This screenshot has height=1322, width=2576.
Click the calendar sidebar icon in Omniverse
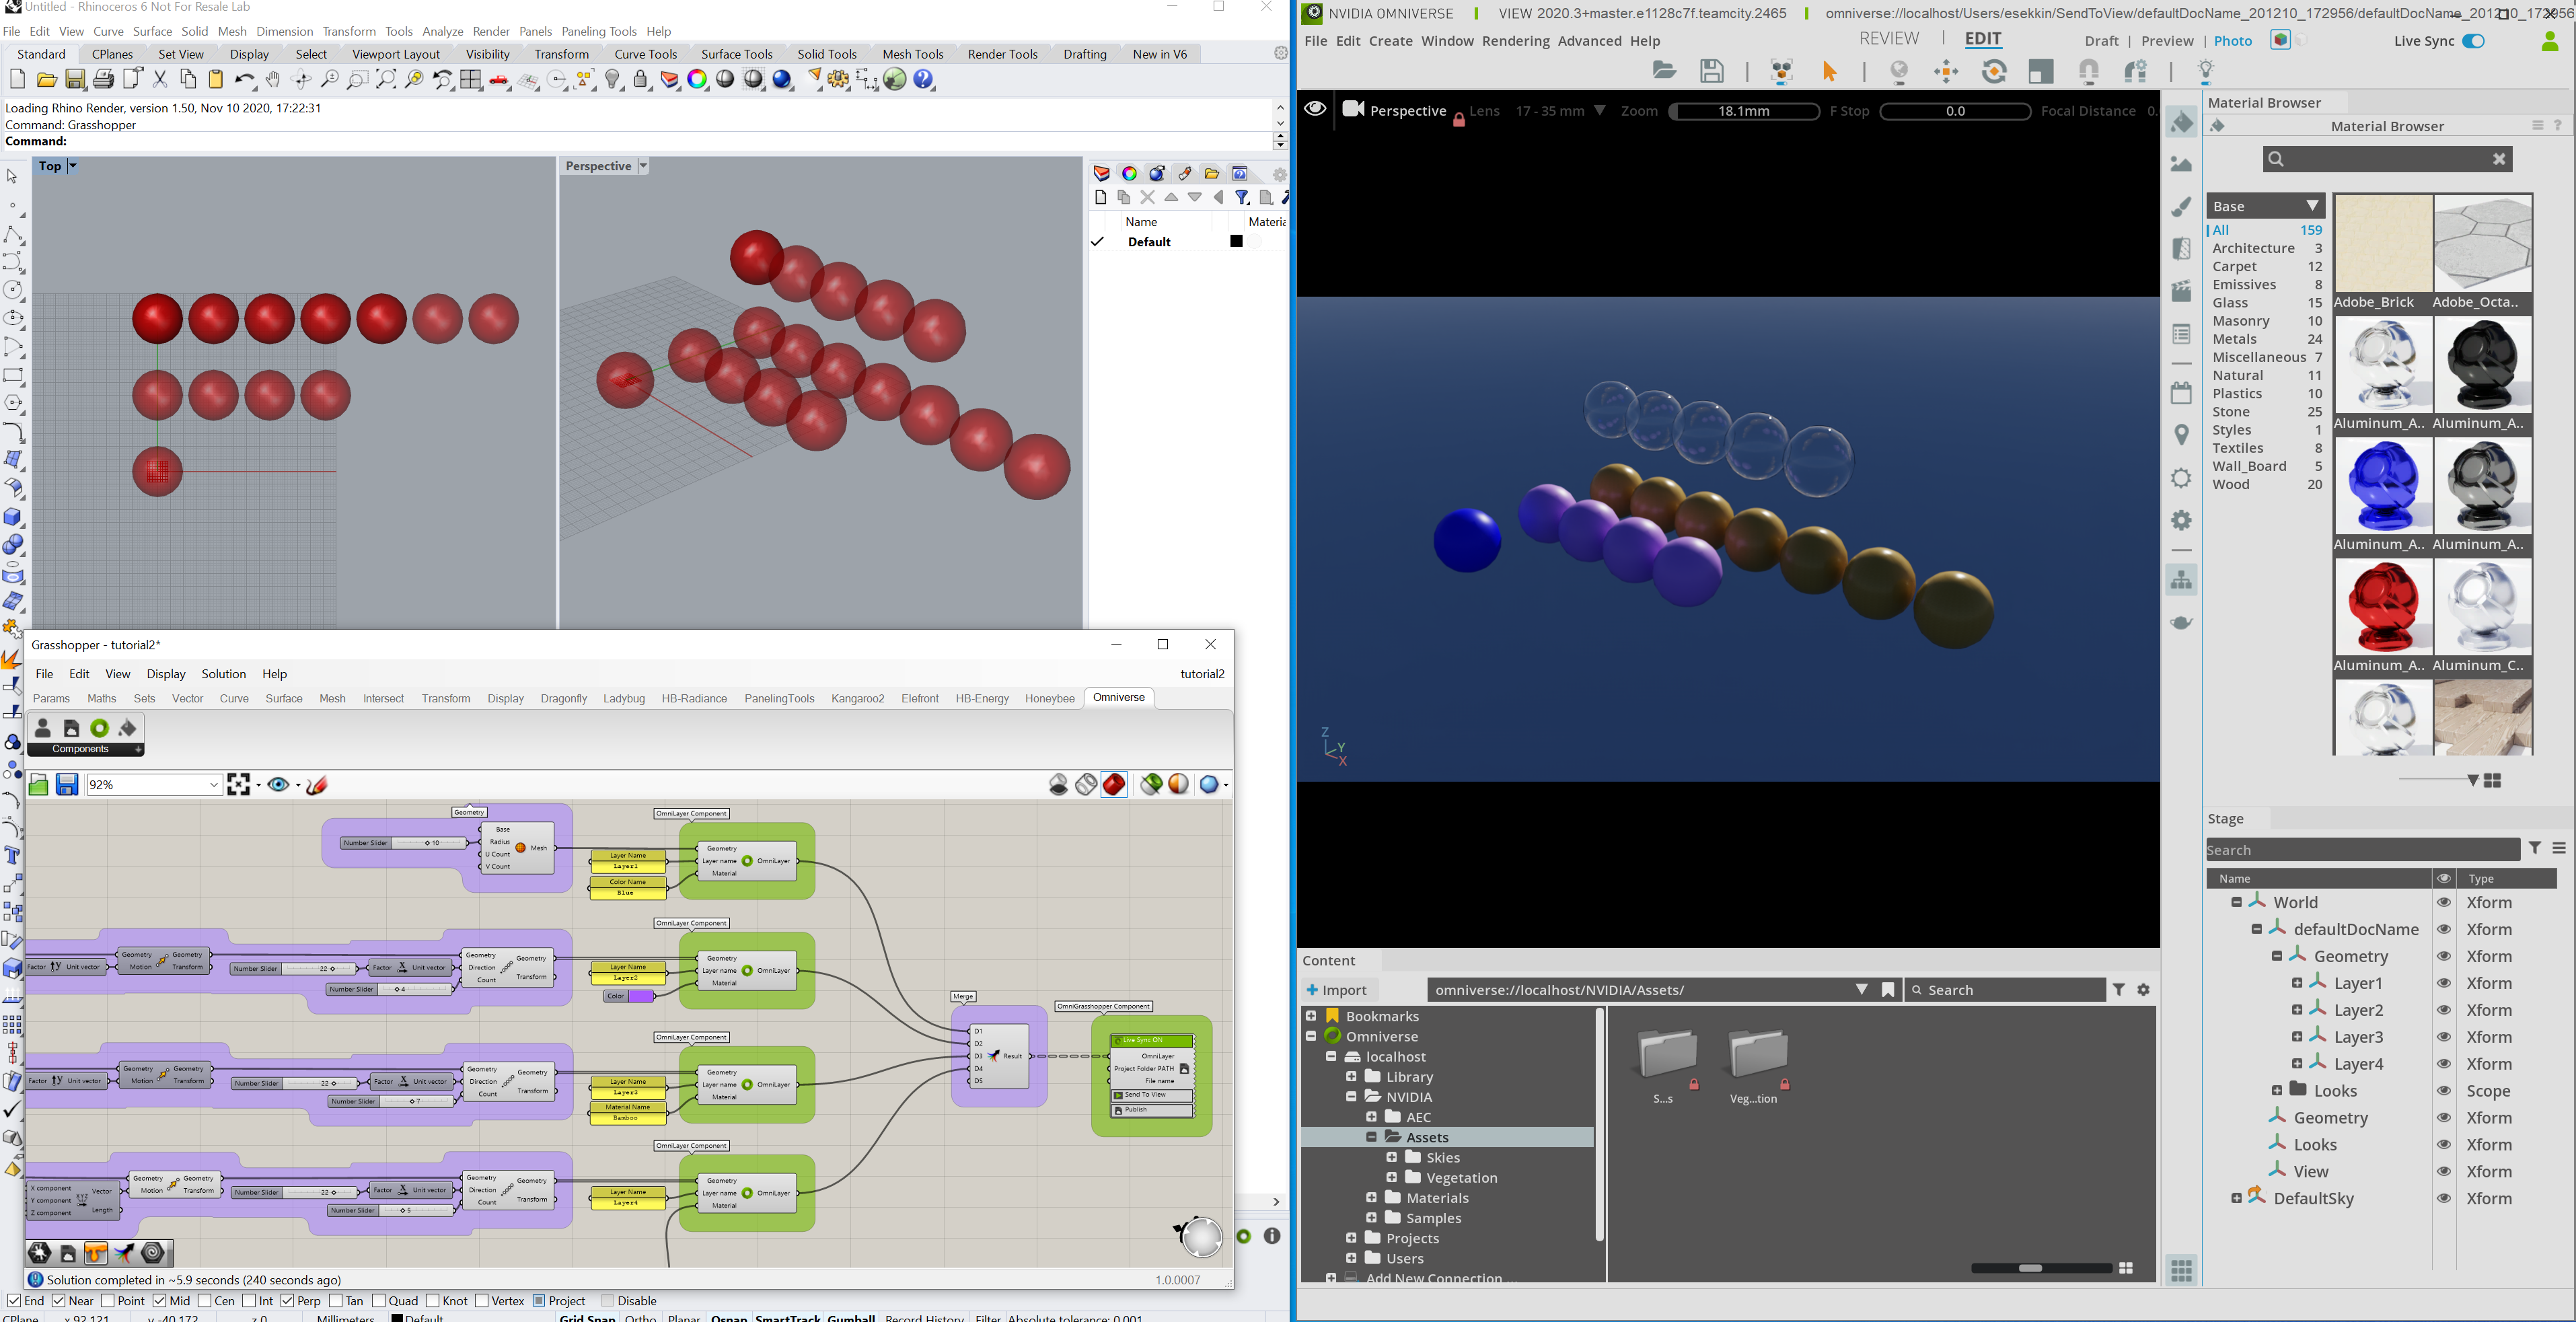point(2182,393)
